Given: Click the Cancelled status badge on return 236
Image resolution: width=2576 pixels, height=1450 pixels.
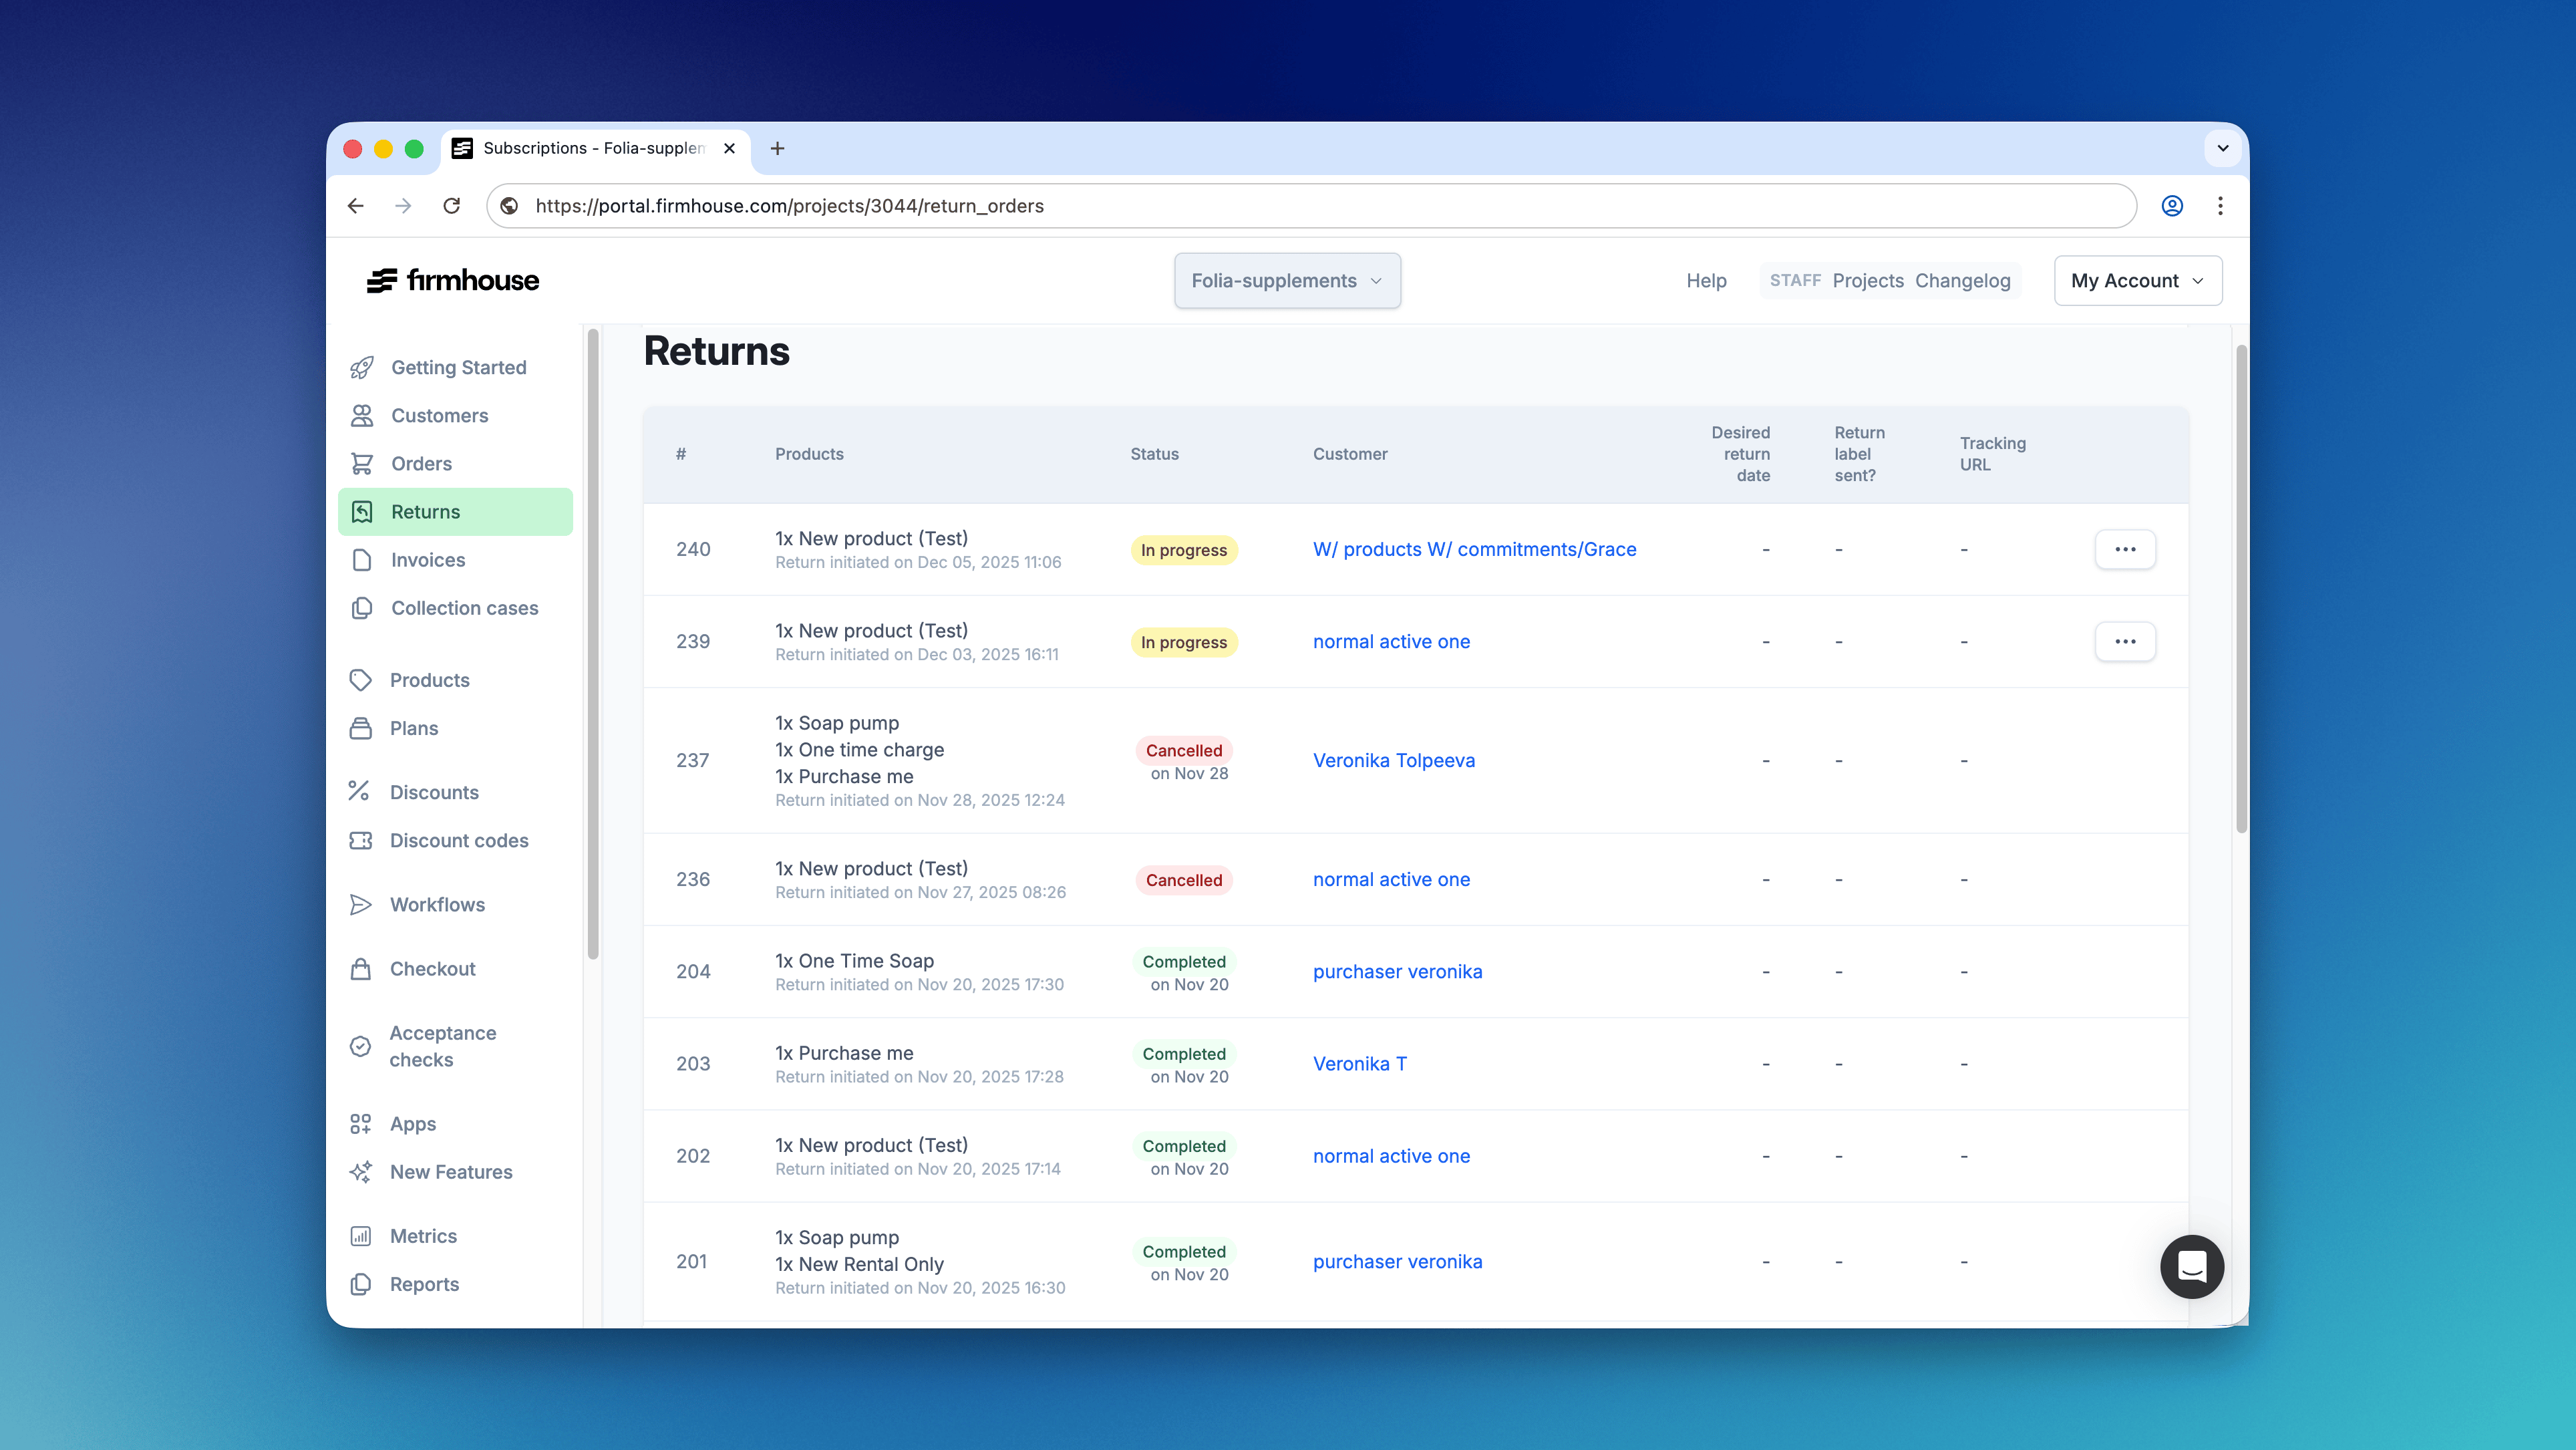Looking at the screenshot, I should pyautogui.click(x=1183, y=879).
